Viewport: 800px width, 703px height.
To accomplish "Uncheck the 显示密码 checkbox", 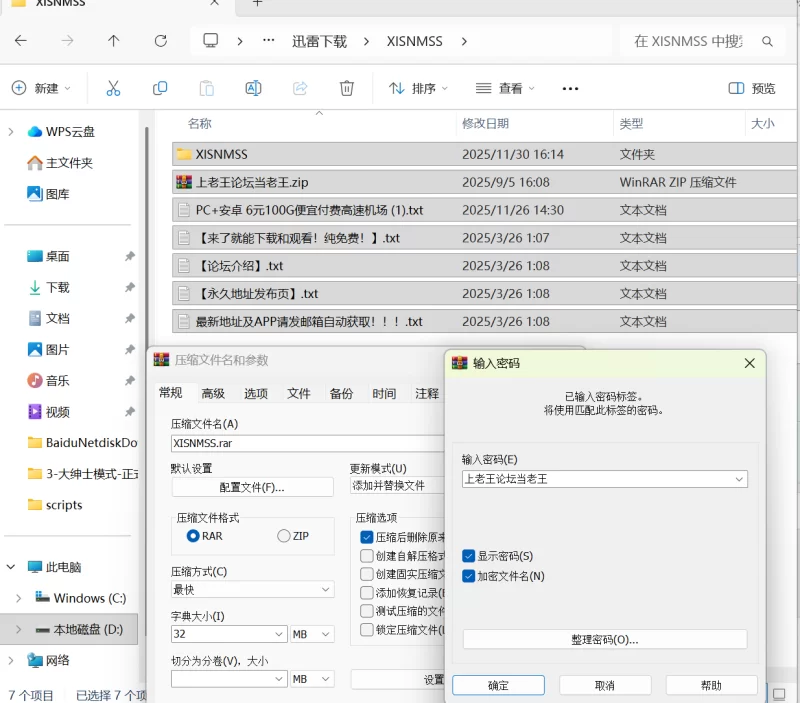I will coord(469,556).
